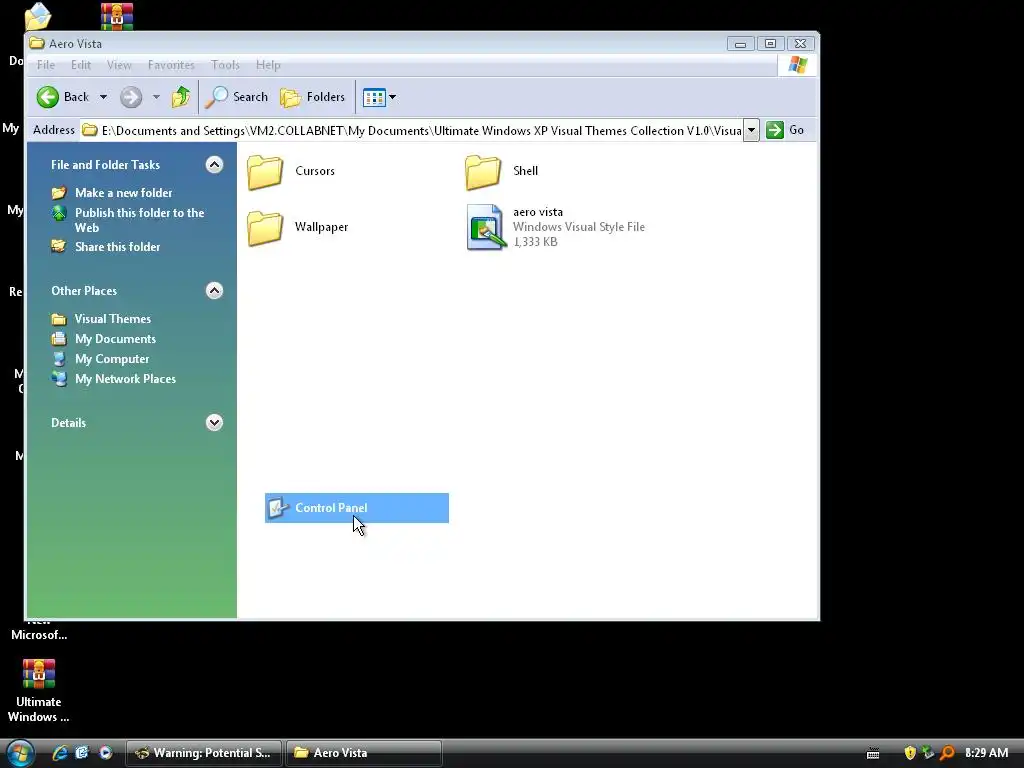Open the Forward history dropdown arrow
Viewport: 1024px width, 768px height.
(x=156, y=97)
